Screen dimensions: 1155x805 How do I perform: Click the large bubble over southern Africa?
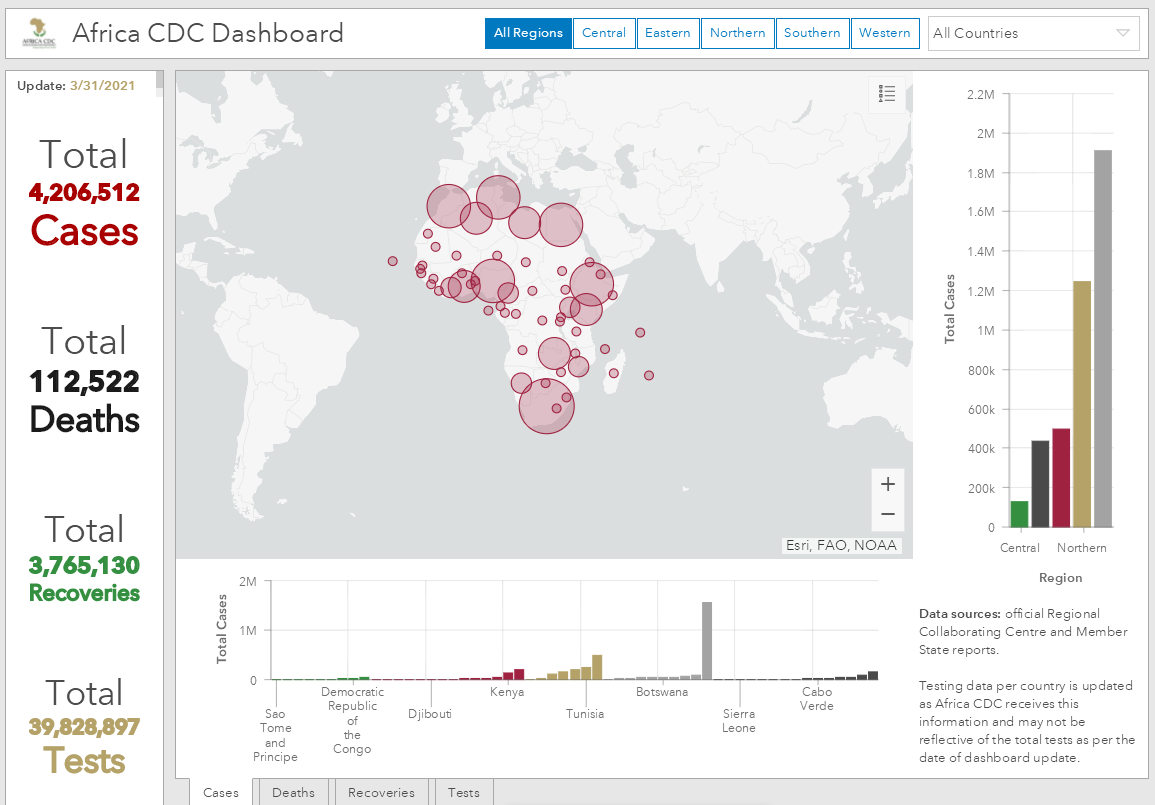[546, 405]
